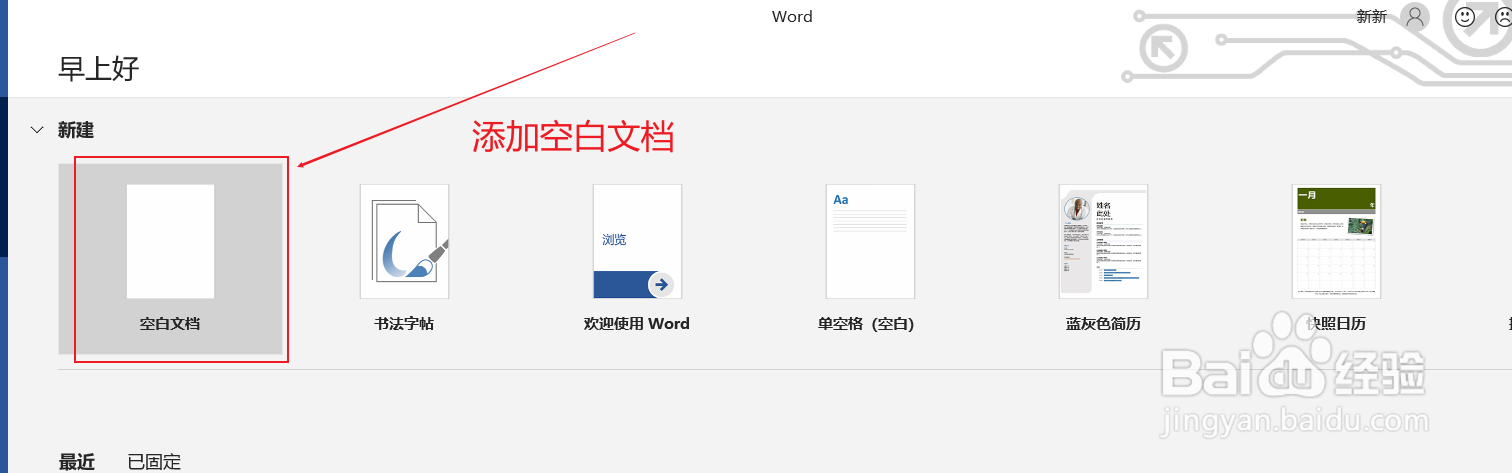This screenshot has width=1512, height=473.
Task: Send negative feedback via frown face icon
Action: point(1503,17)
